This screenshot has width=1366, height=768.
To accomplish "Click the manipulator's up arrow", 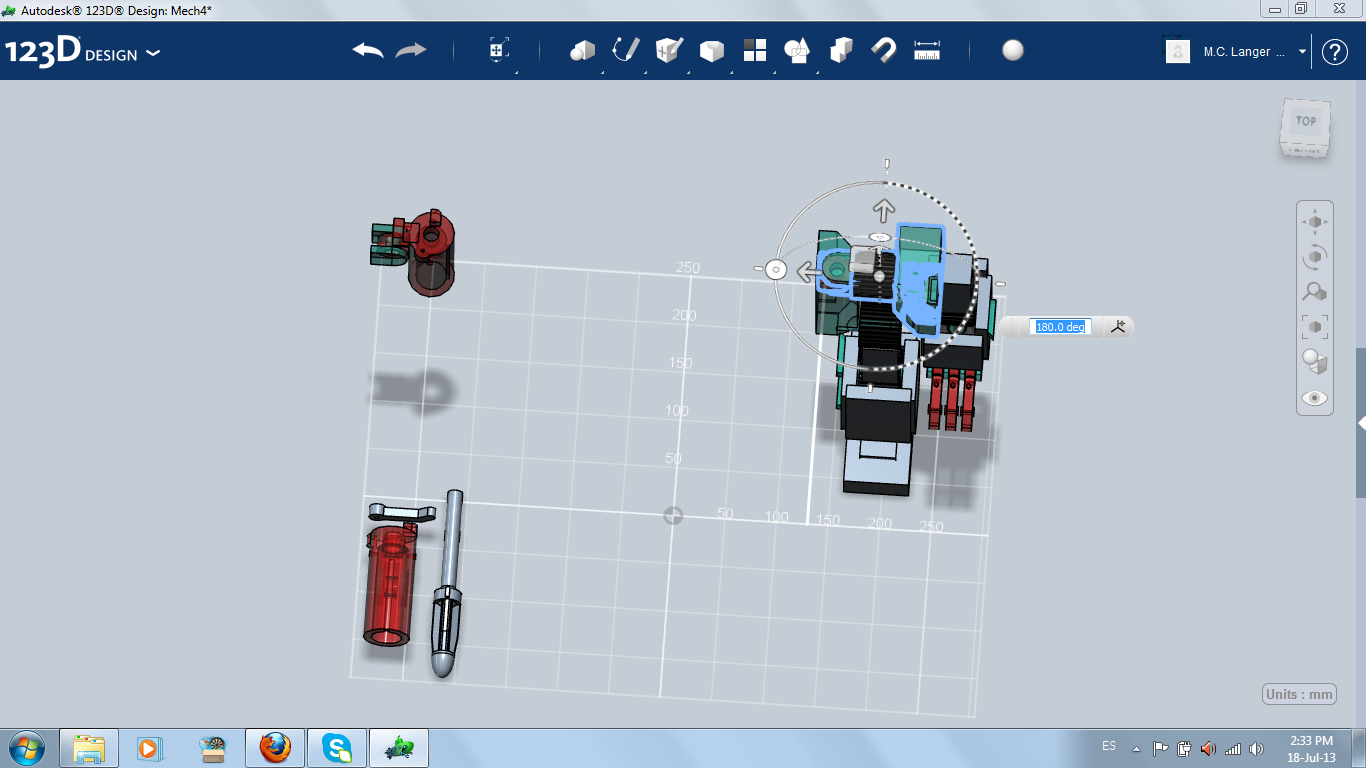I will pyautogui.click(x=884, y=210).
